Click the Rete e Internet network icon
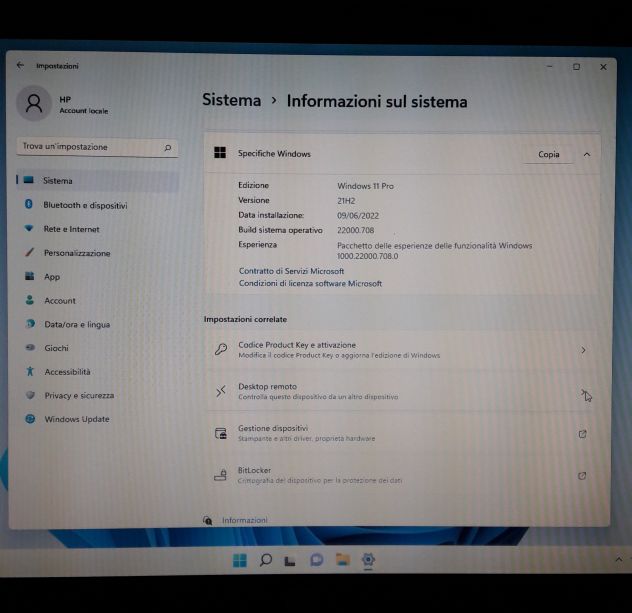The width and height of the screenshot is (632, 613). pyautogui.click(x=29, y=228)
